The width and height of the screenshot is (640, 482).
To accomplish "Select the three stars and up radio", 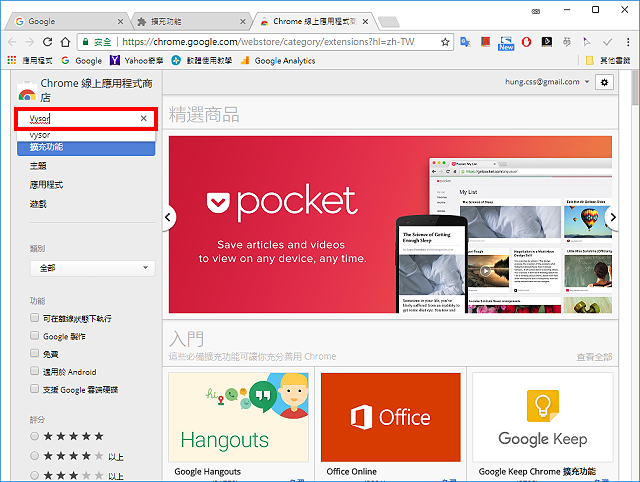I will (35, 475).
